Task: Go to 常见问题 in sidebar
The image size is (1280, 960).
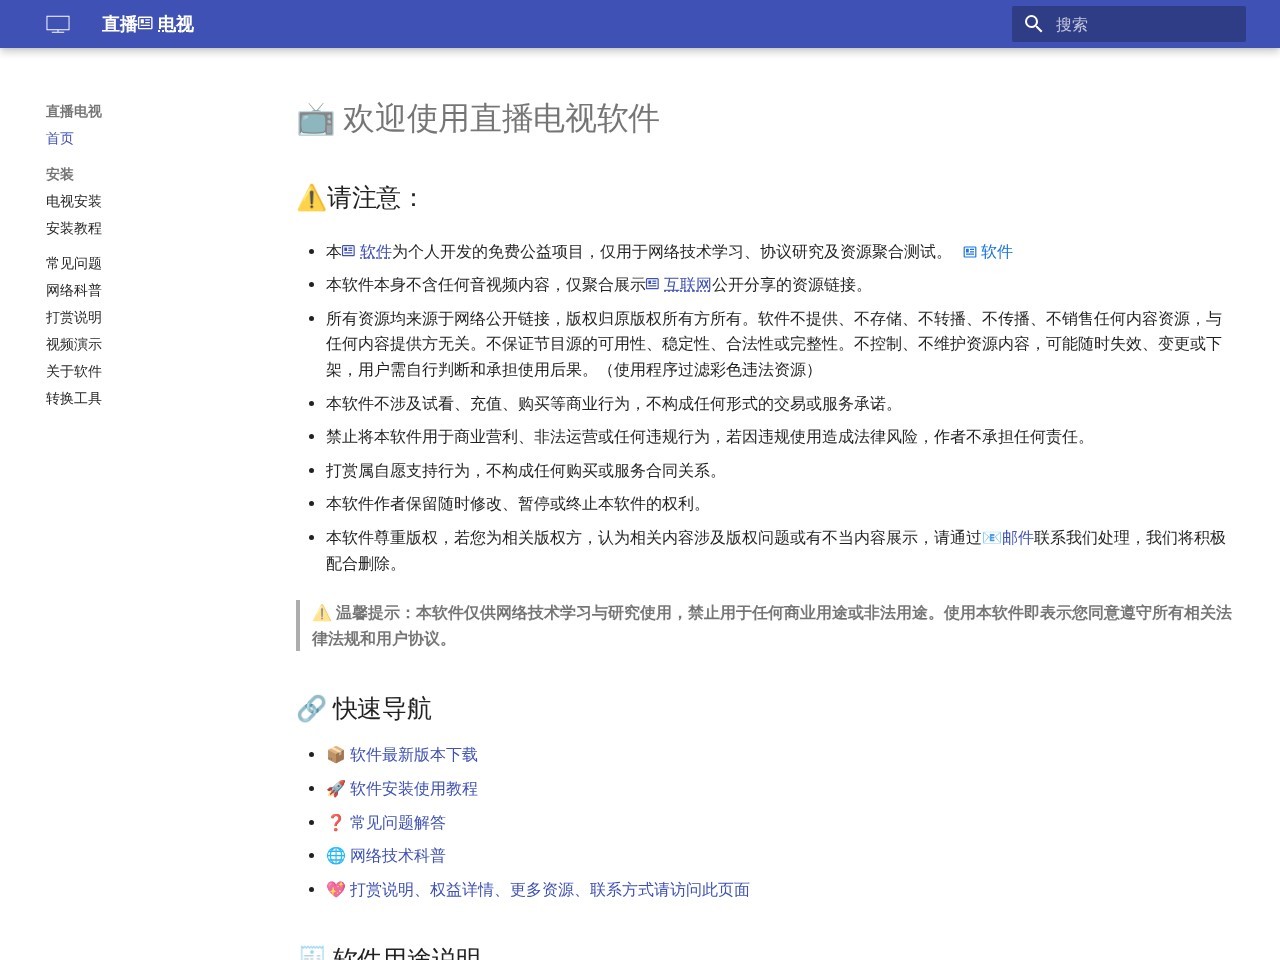Action: click(74, 263)
